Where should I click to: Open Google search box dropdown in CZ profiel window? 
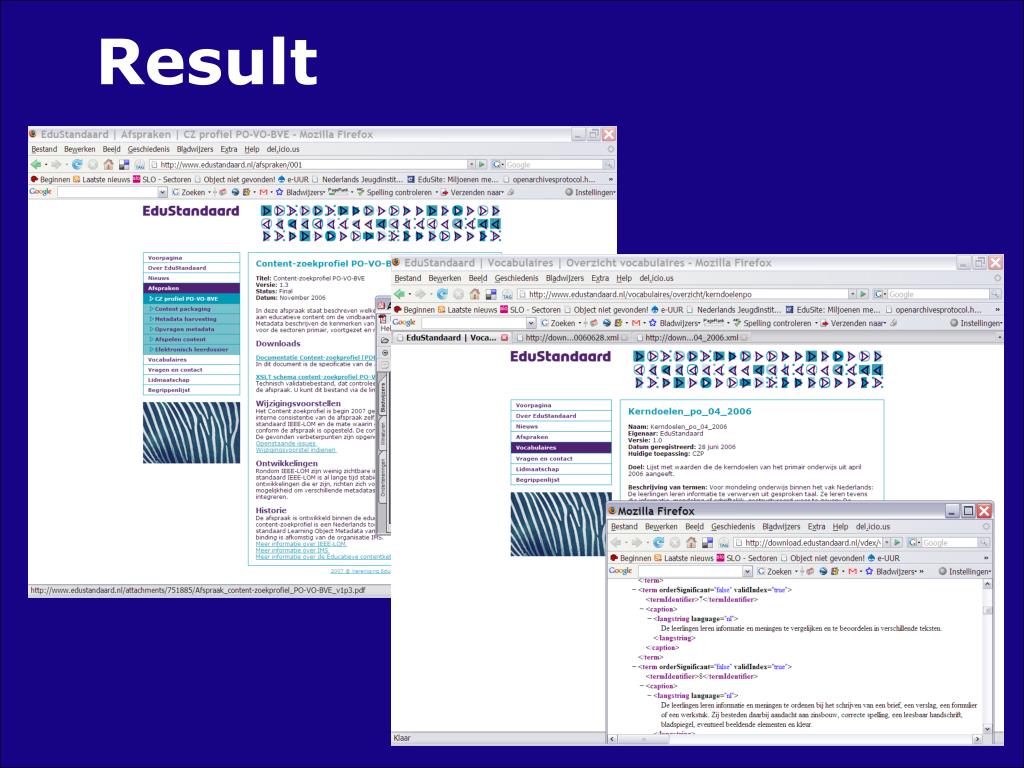tap(163, 192)
